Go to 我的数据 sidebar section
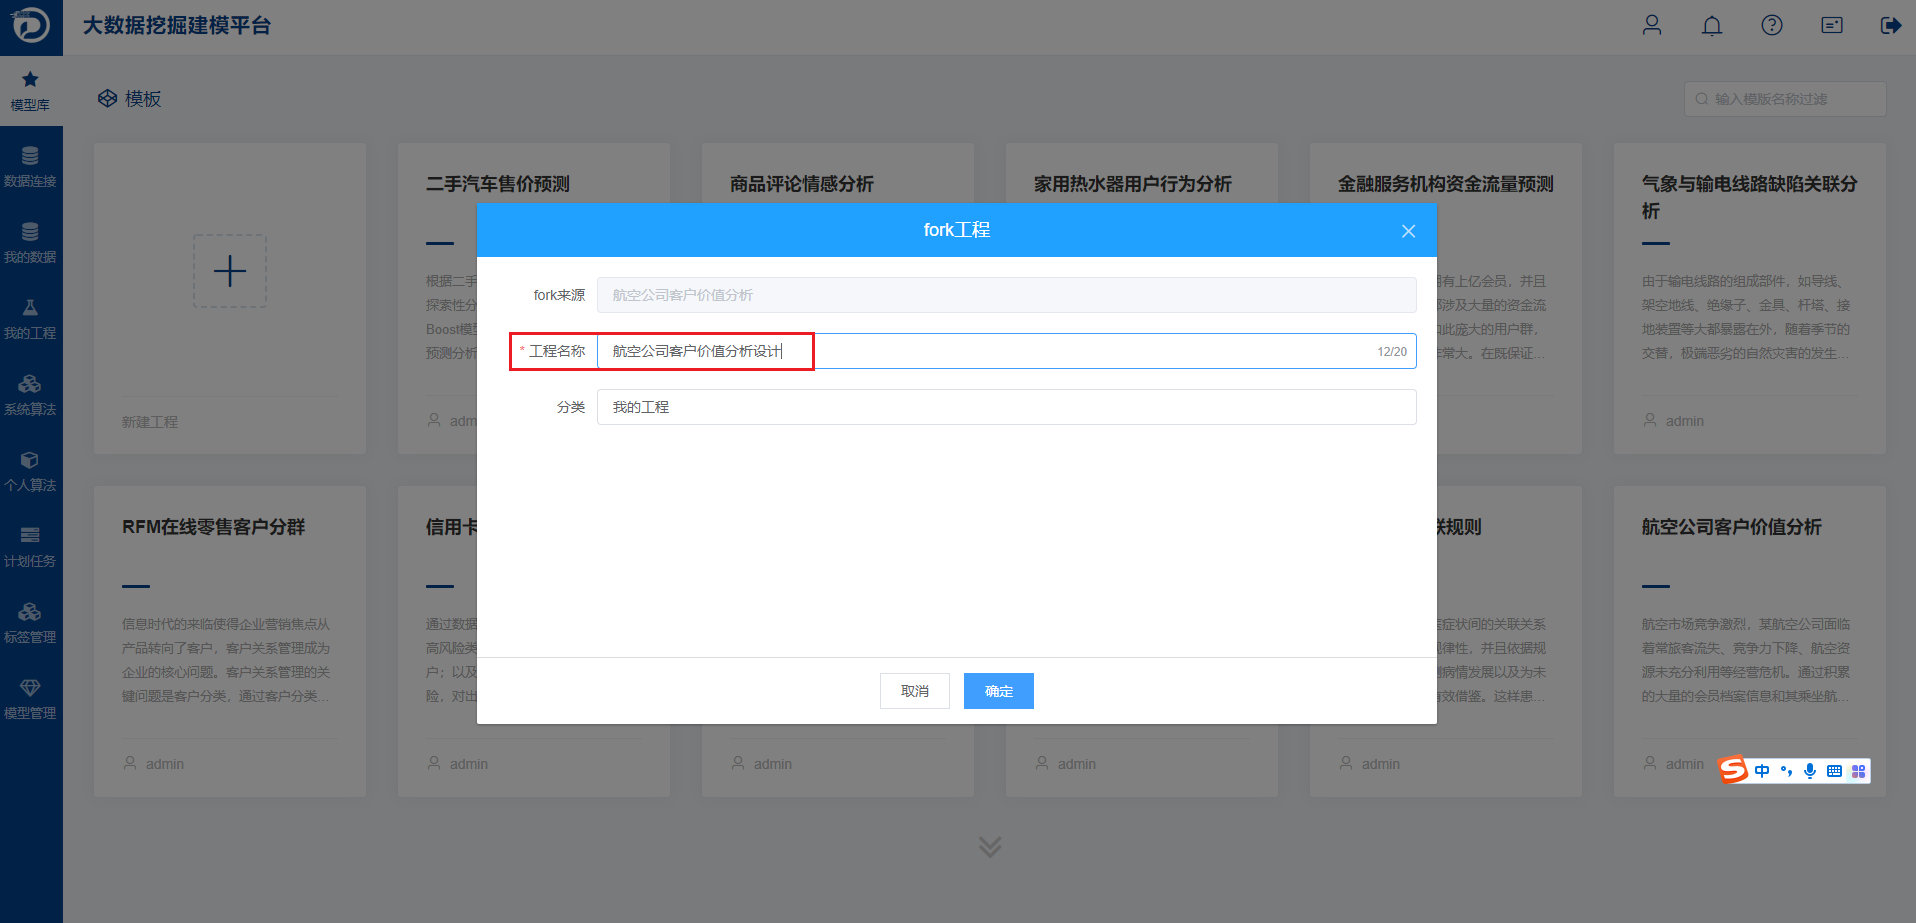This screenshot has height=923, width=1916. point(30,242)
